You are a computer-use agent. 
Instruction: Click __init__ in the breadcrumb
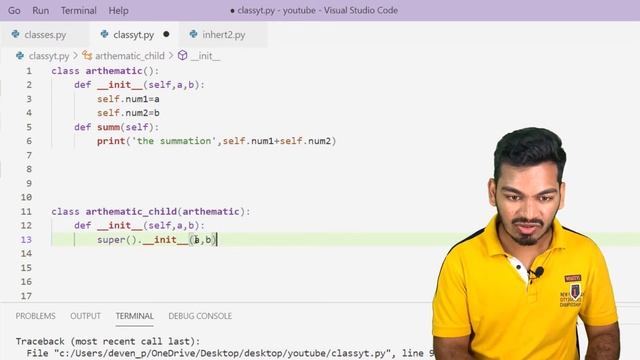coord(205,56)
